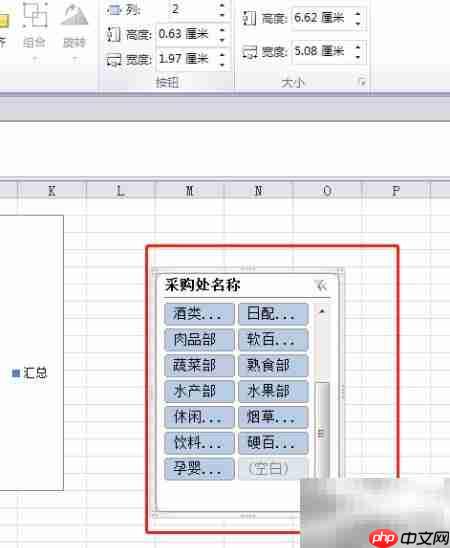Select the 休闲... slicer item
This screenshot has width=450, height=548.
coord(199,417)
